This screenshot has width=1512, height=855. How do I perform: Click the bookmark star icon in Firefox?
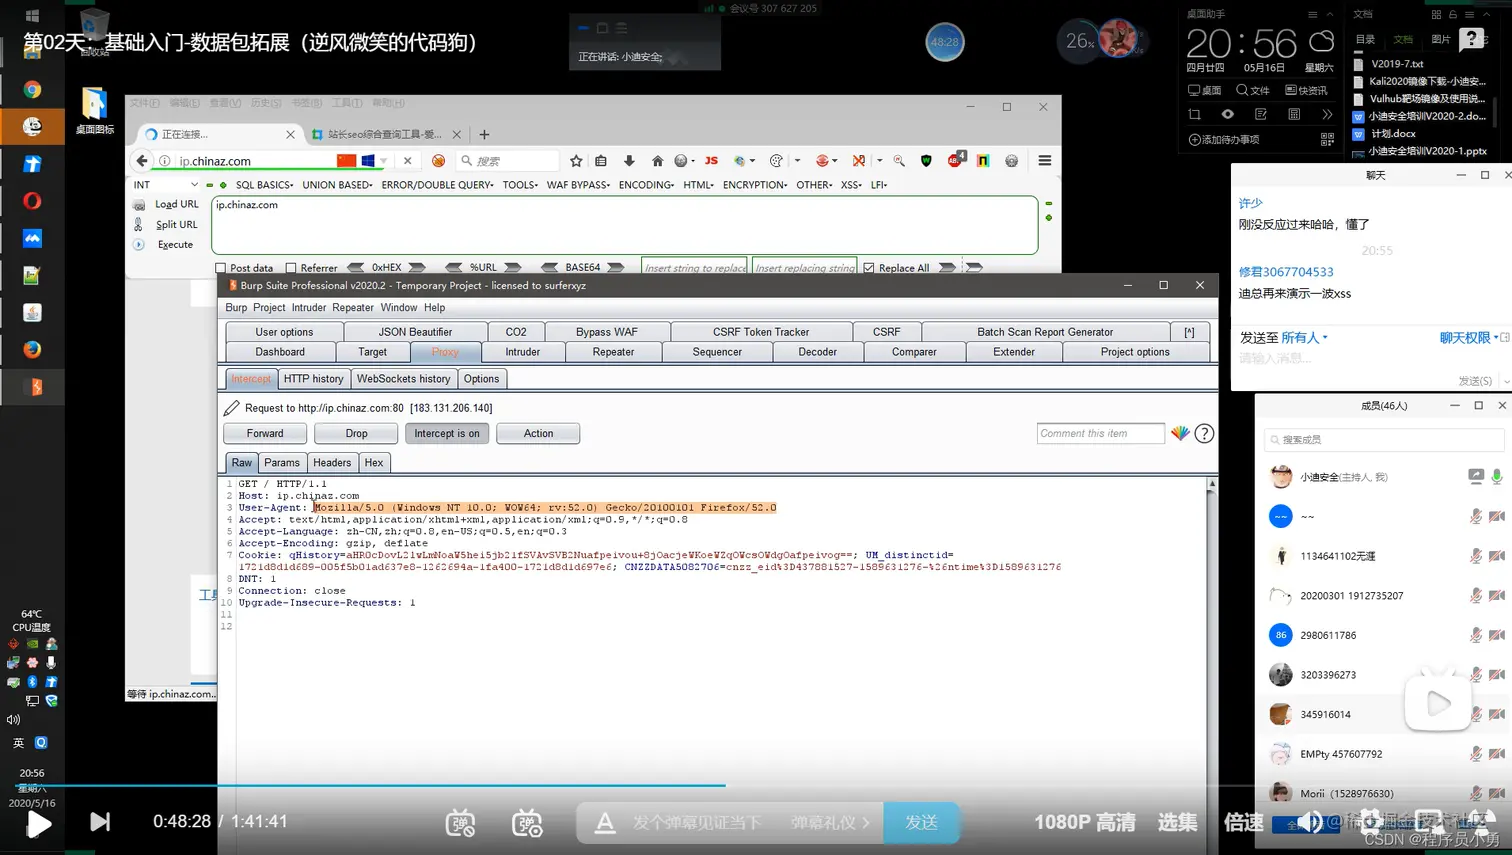(x=576, y=161)
